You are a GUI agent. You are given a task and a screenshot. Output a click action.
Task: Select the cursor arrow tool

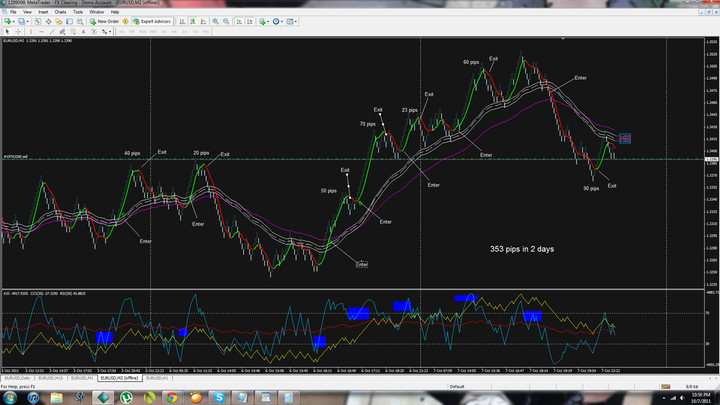[x=8, y=29]
